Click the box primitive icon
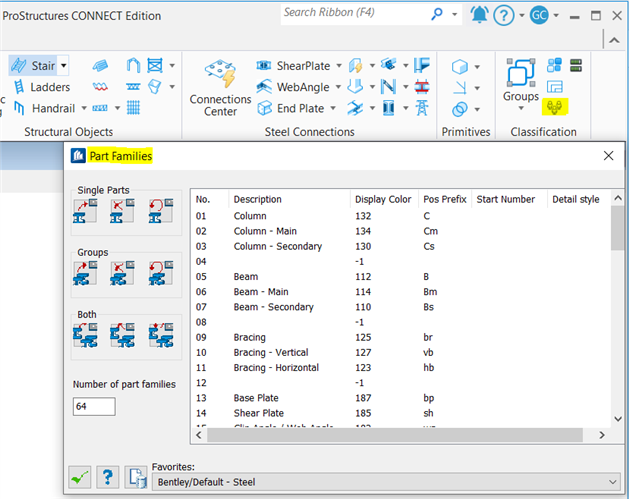 click(460, 66)
